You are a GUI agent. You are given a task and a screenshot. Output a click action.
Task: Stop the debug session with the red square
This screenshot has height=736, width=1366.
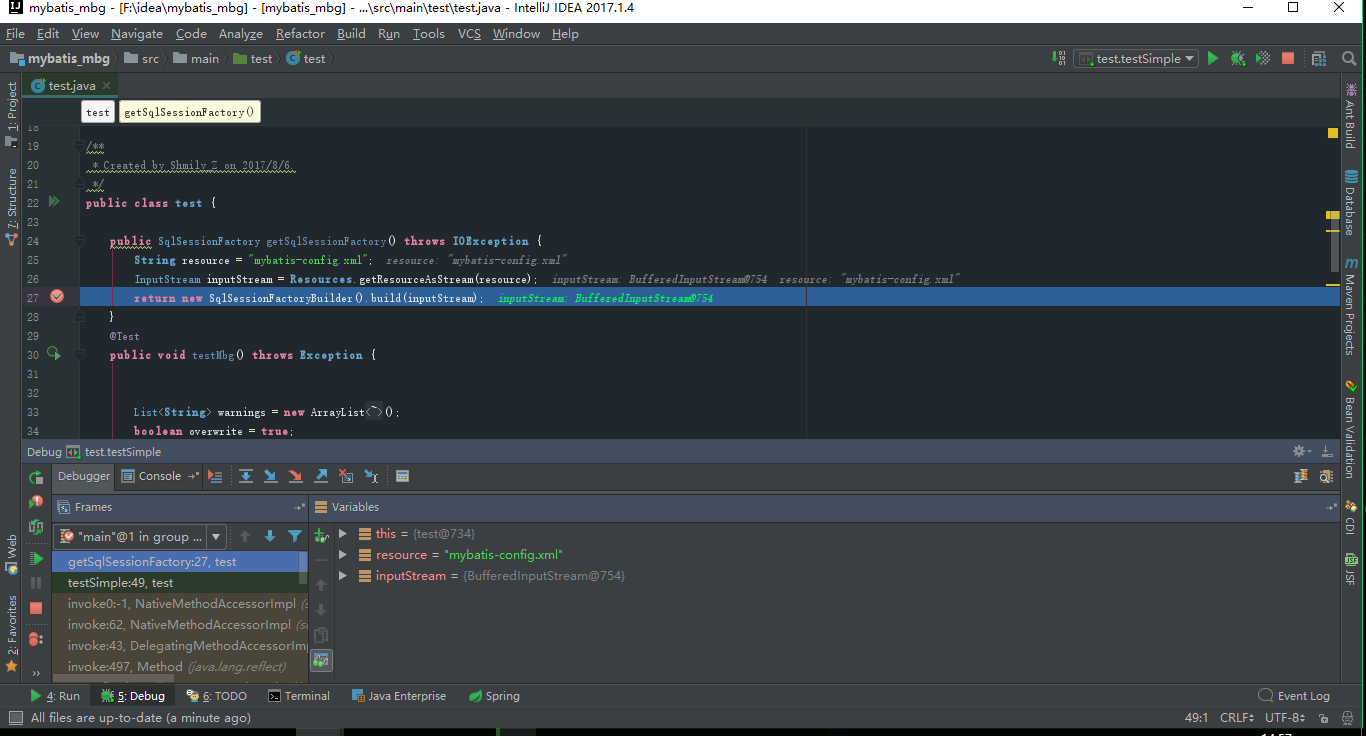coord(35,607)
